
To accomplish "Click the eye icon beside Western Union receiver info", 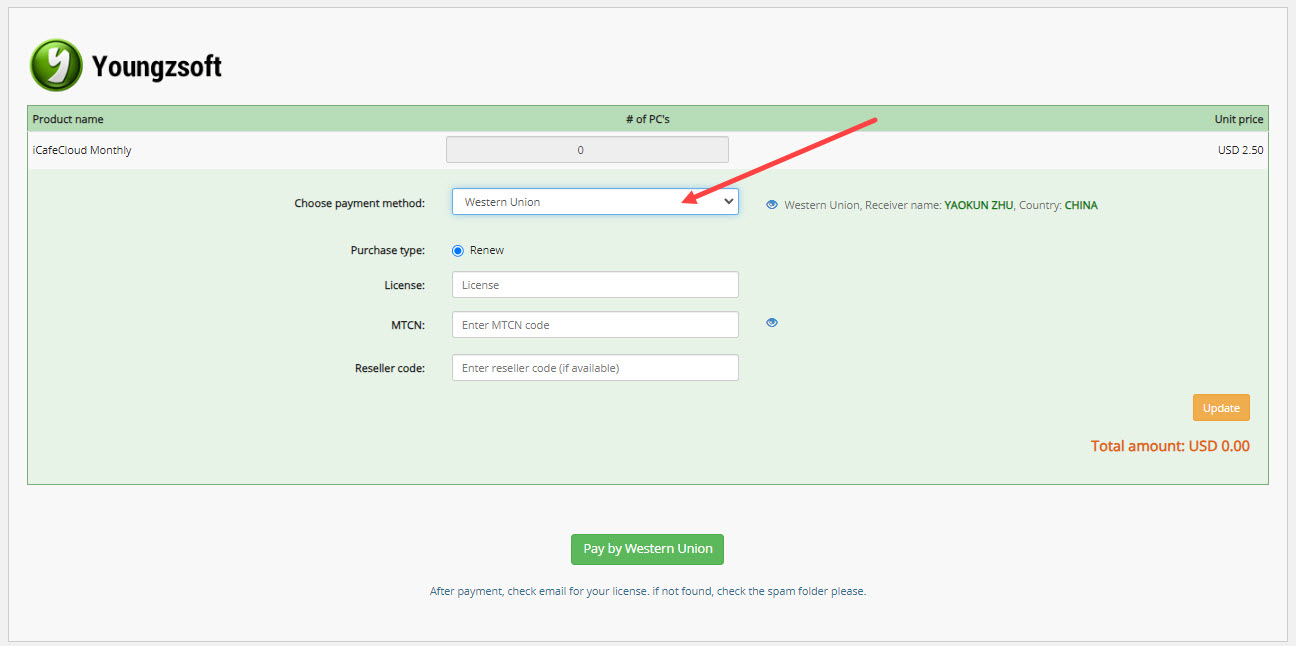I will click(x=772, y=205).
